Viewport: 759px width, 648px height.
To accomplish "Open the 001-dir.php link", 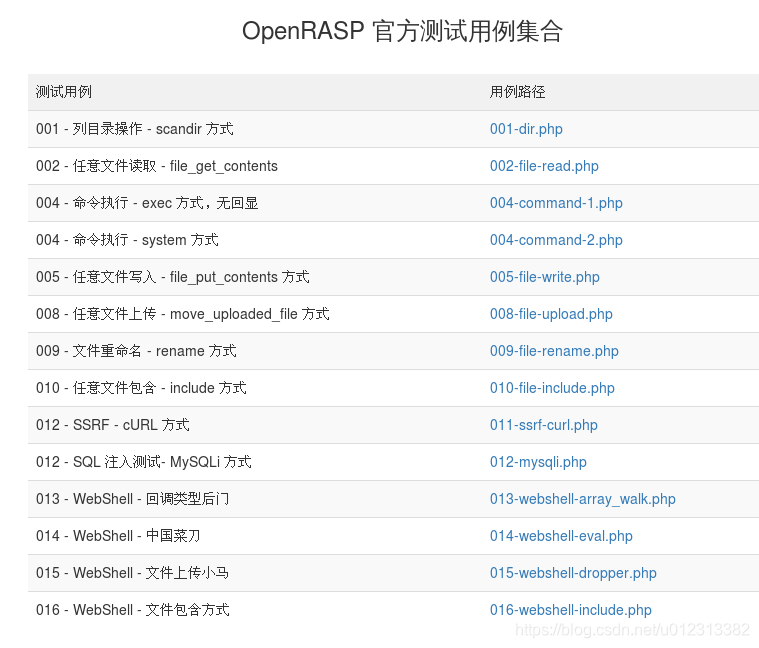I will click(526, 129).
